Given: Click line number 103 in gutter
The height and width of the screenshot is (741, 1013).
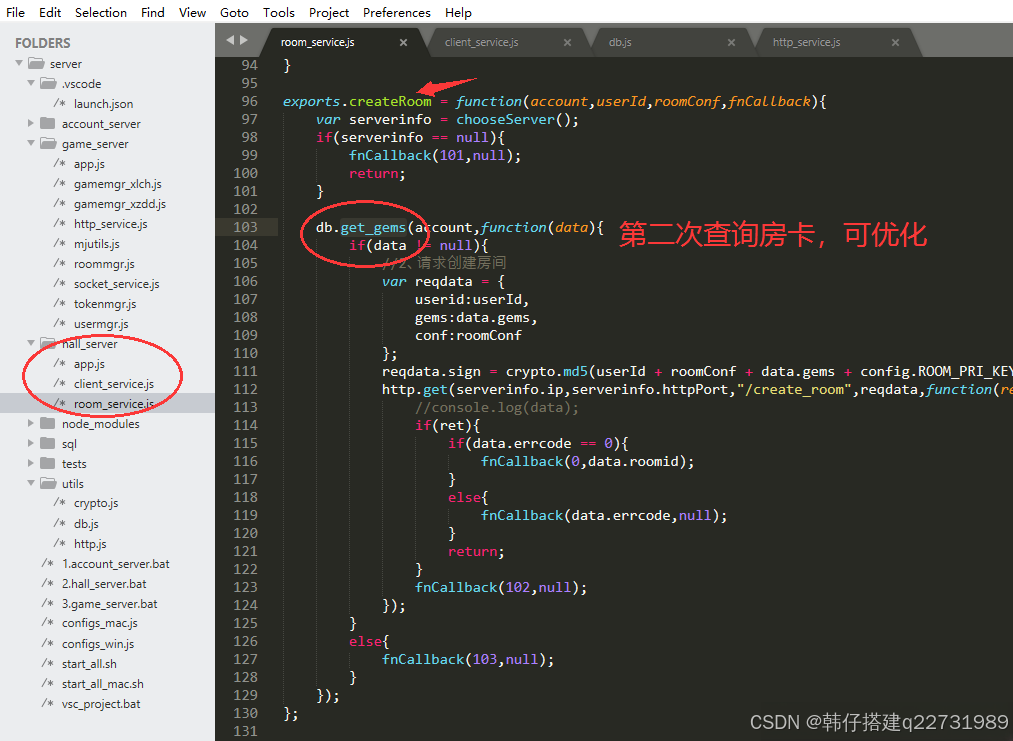Looking at the screenshot, I should pyautogui.click(x=245, y=227).
